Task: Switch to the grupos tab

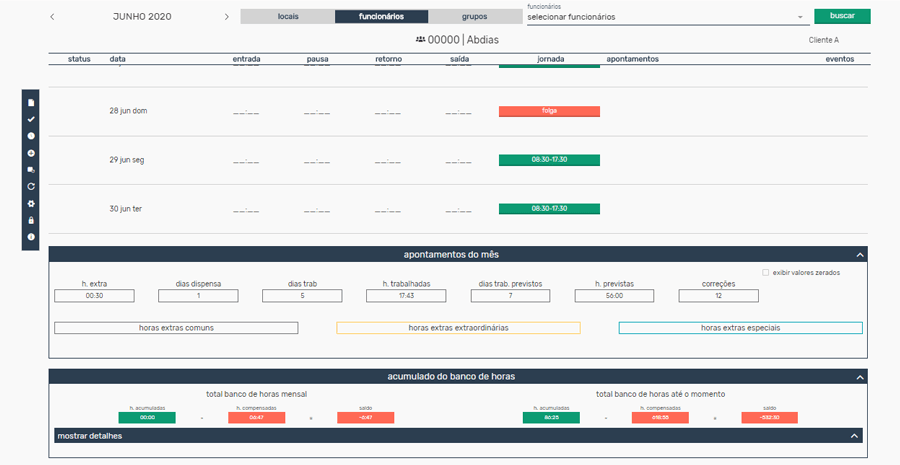Action: (475, 17)
